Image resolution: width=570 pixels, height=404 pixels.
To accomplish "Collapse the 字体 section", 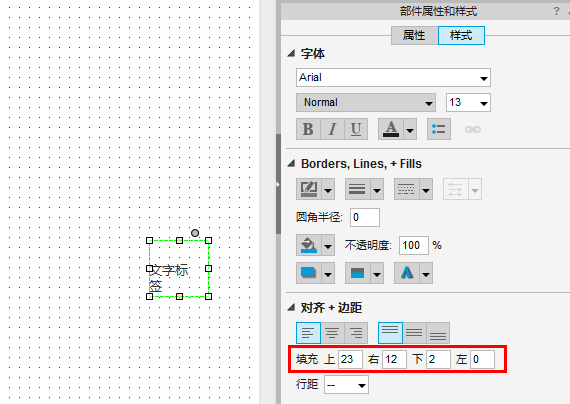I will click(x=291, y=53).
